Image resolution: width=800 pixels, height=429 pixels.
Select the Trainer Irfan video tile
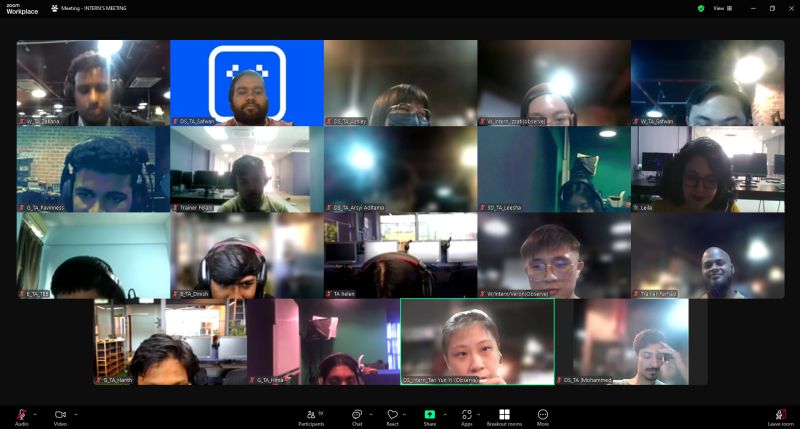pyautogui.click(x=247, y=169)
